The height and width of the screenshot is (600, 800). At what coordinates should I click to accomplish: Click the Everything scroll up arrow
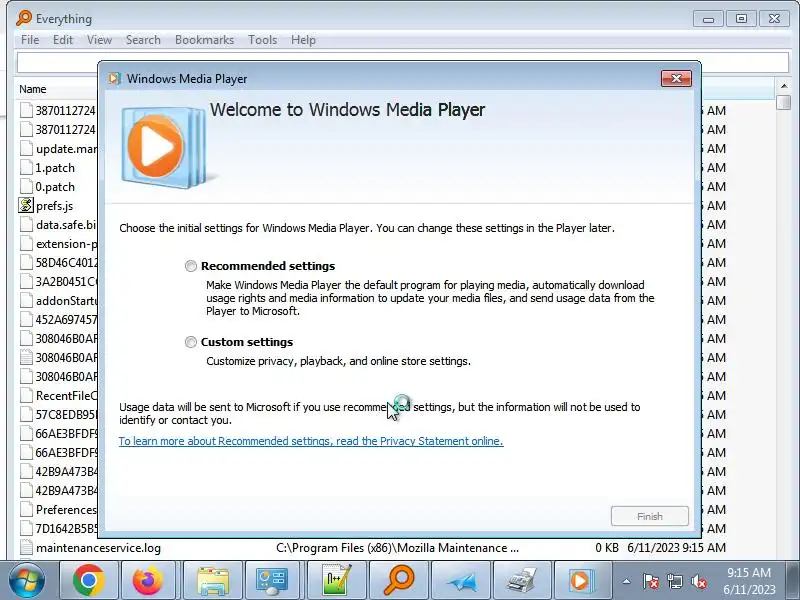784,86
